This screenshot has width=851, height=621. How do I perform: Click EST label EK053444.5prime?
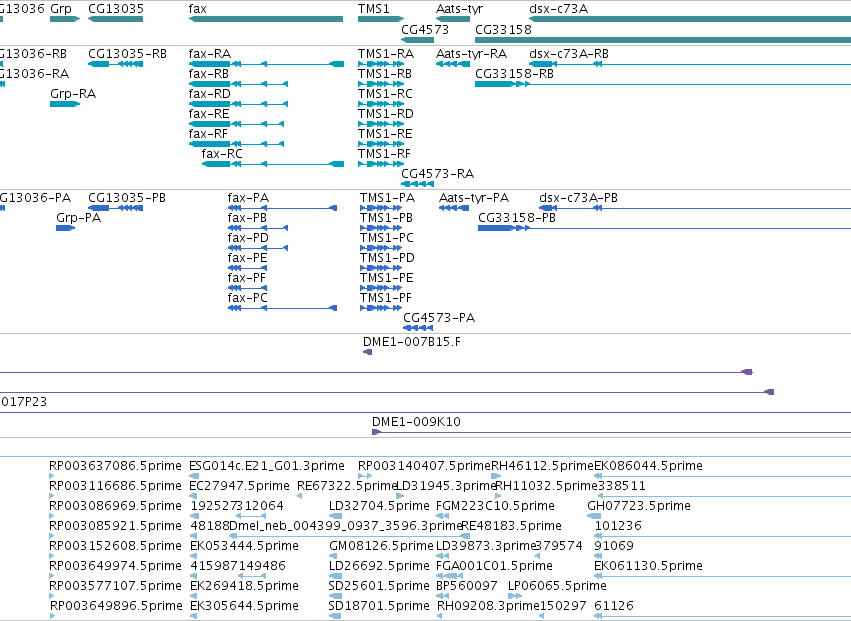(244, 547)
